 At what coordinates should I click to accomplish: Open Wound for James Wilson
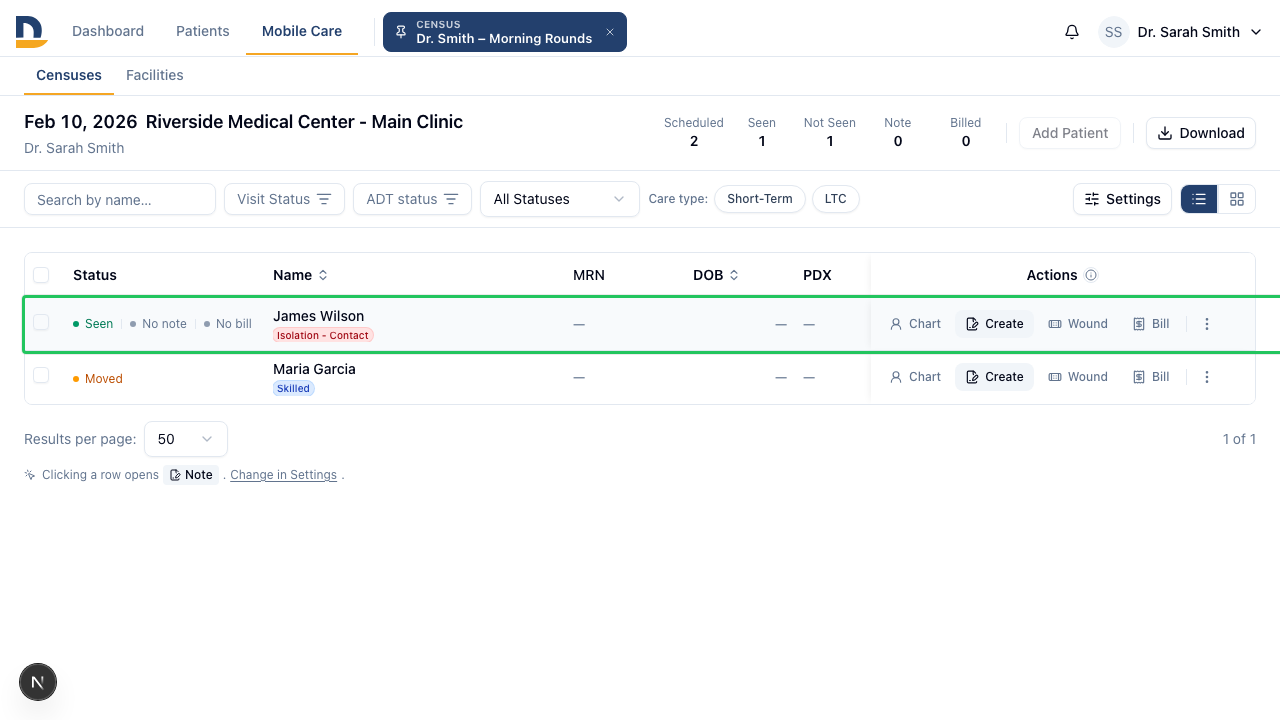tap(1078, 324)
